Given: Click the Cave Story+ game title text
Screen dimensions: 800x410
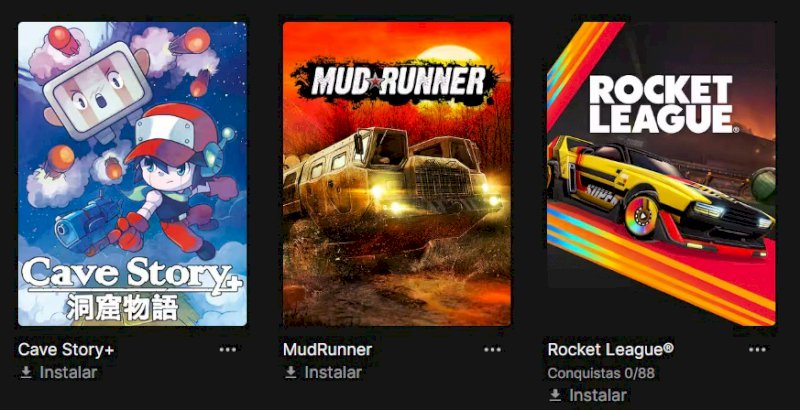Looking at the screenshot, I should [x=66, y=350].
